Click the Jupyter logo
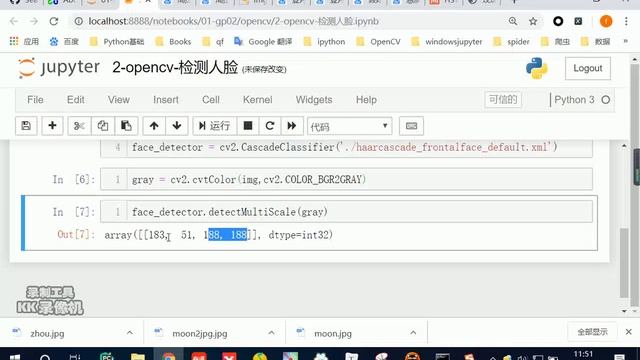The image size is (640, 360). tap(58, 67)
